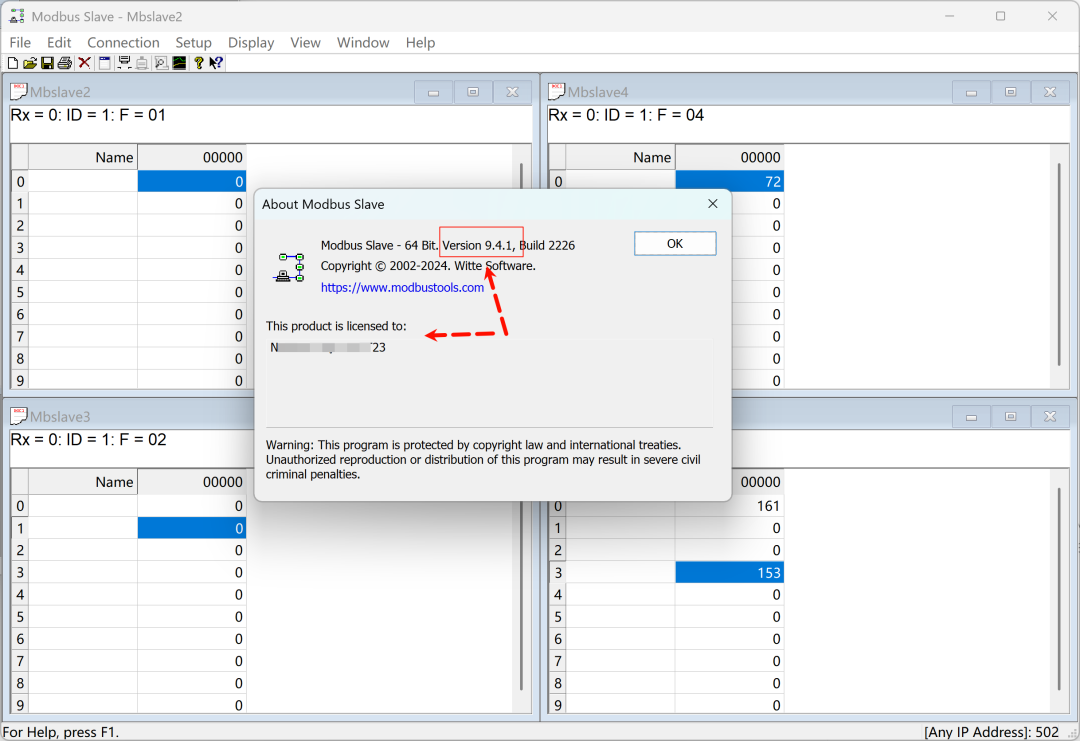Viewport: 1080px width, 741px height.
Task: Click the Mbslave2 document icon
Action: [19, 91]
